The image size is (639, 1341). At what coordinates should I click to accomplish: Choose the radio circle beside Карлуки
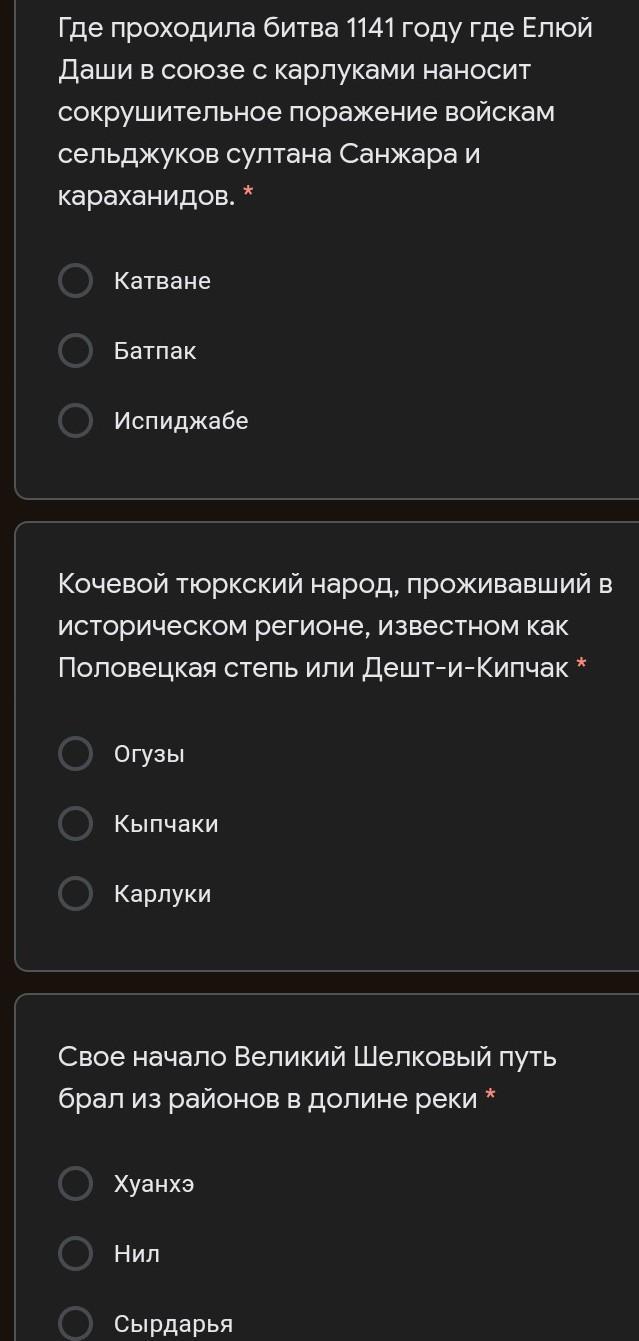pyautogui.click(x=76, y=894)
